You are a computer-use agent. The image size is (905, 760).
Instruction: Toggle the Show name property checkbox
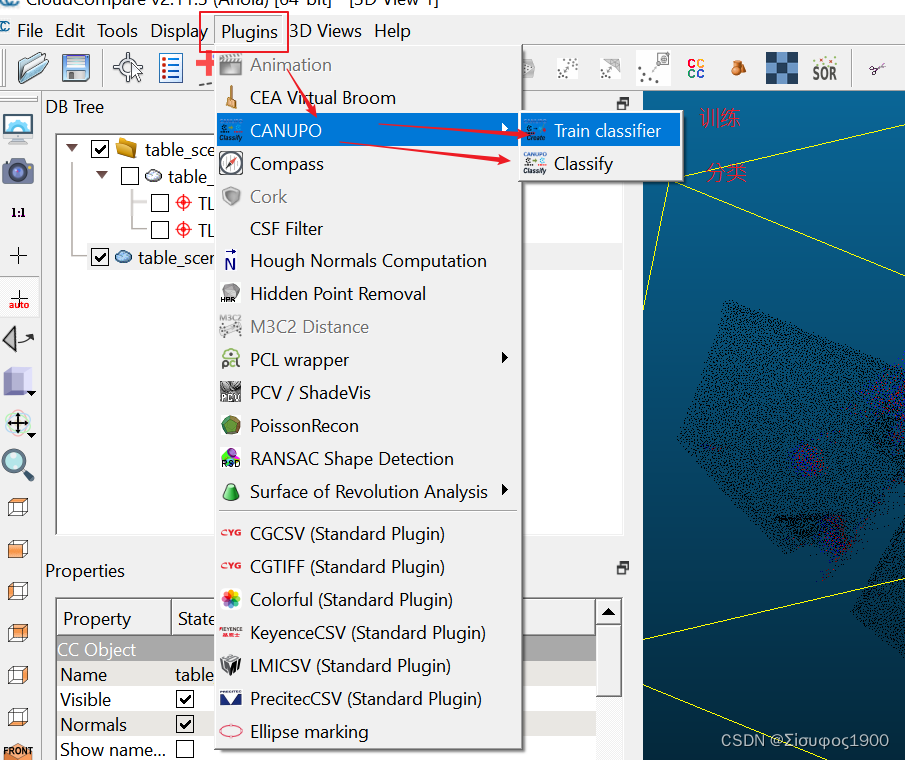[185, 749]
